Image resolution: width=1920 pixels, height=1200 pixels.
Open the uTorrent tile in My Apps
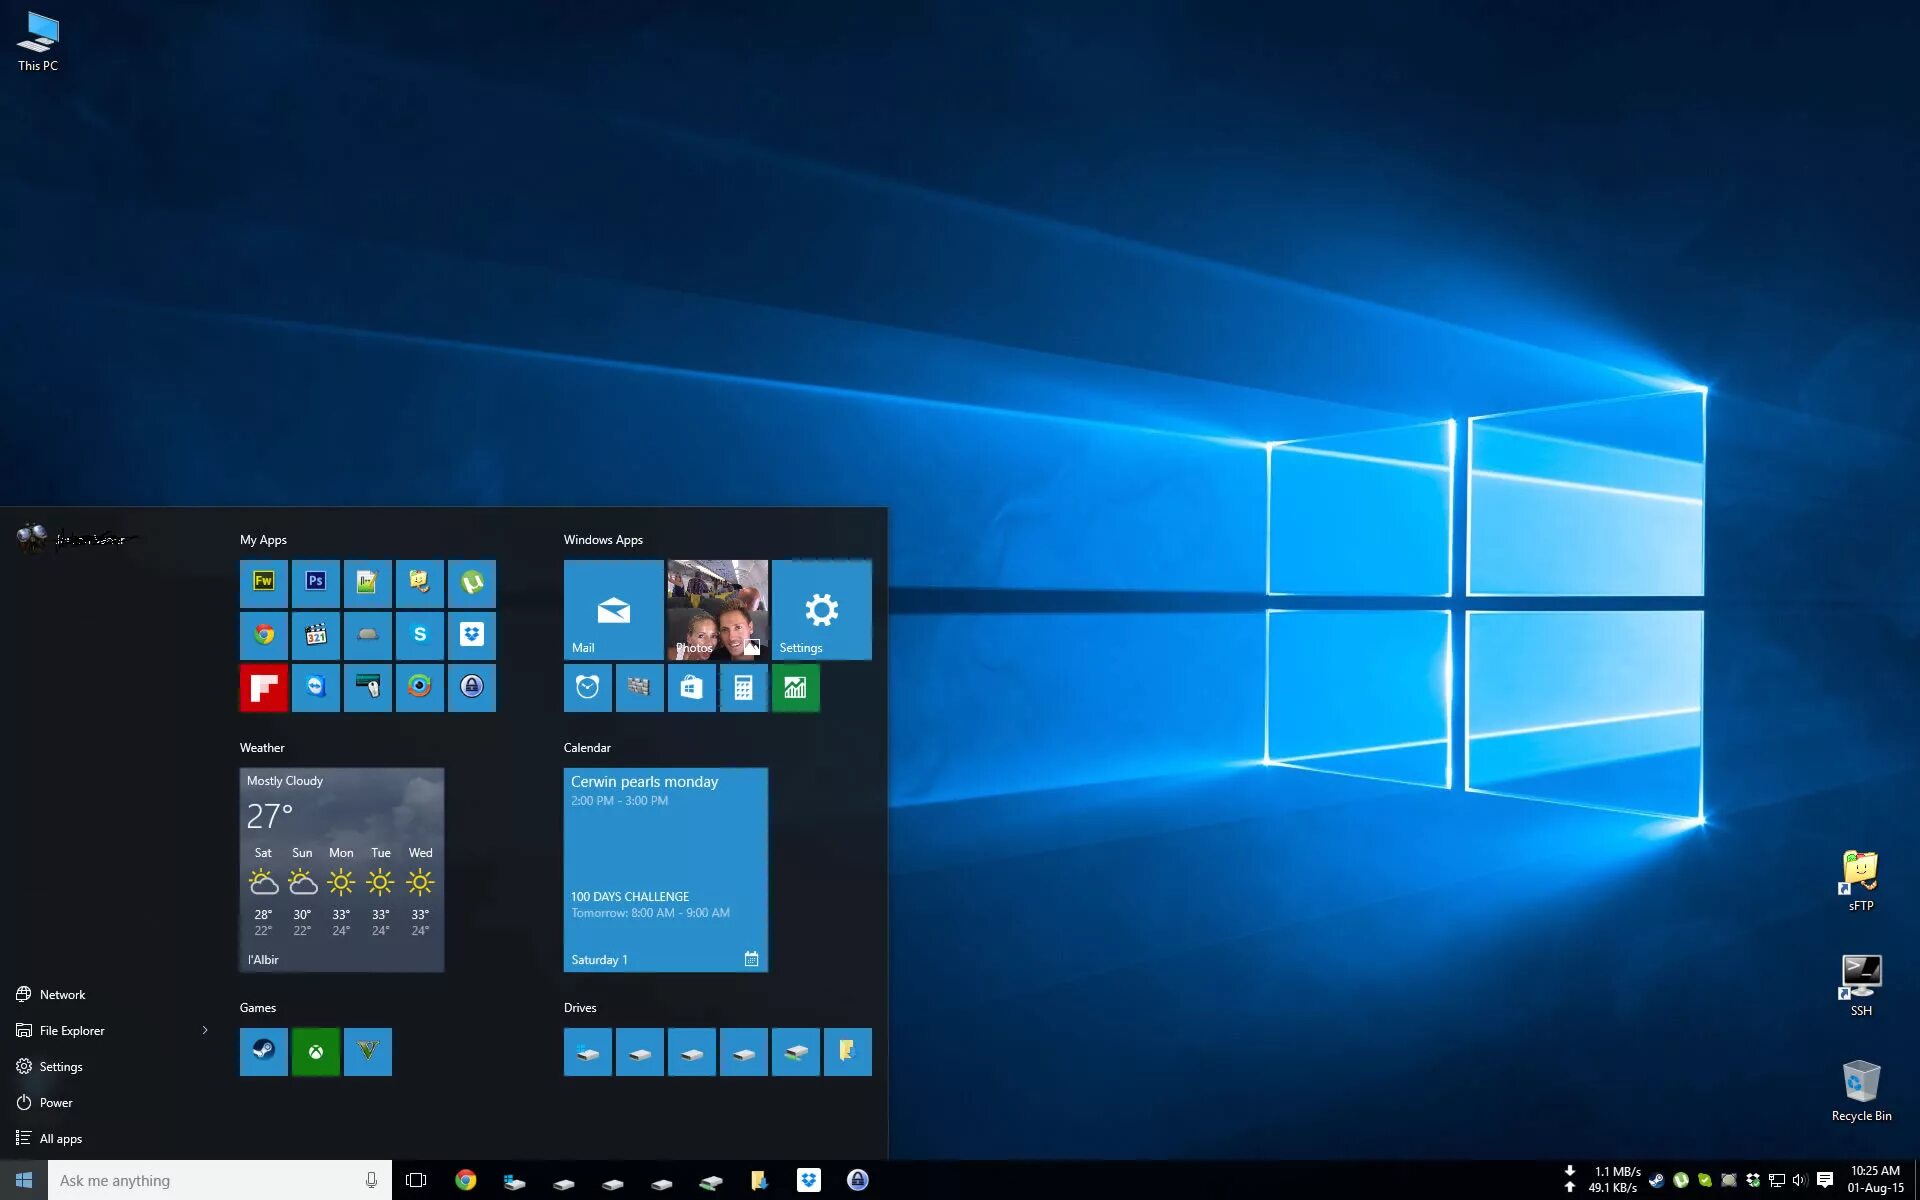471,583
